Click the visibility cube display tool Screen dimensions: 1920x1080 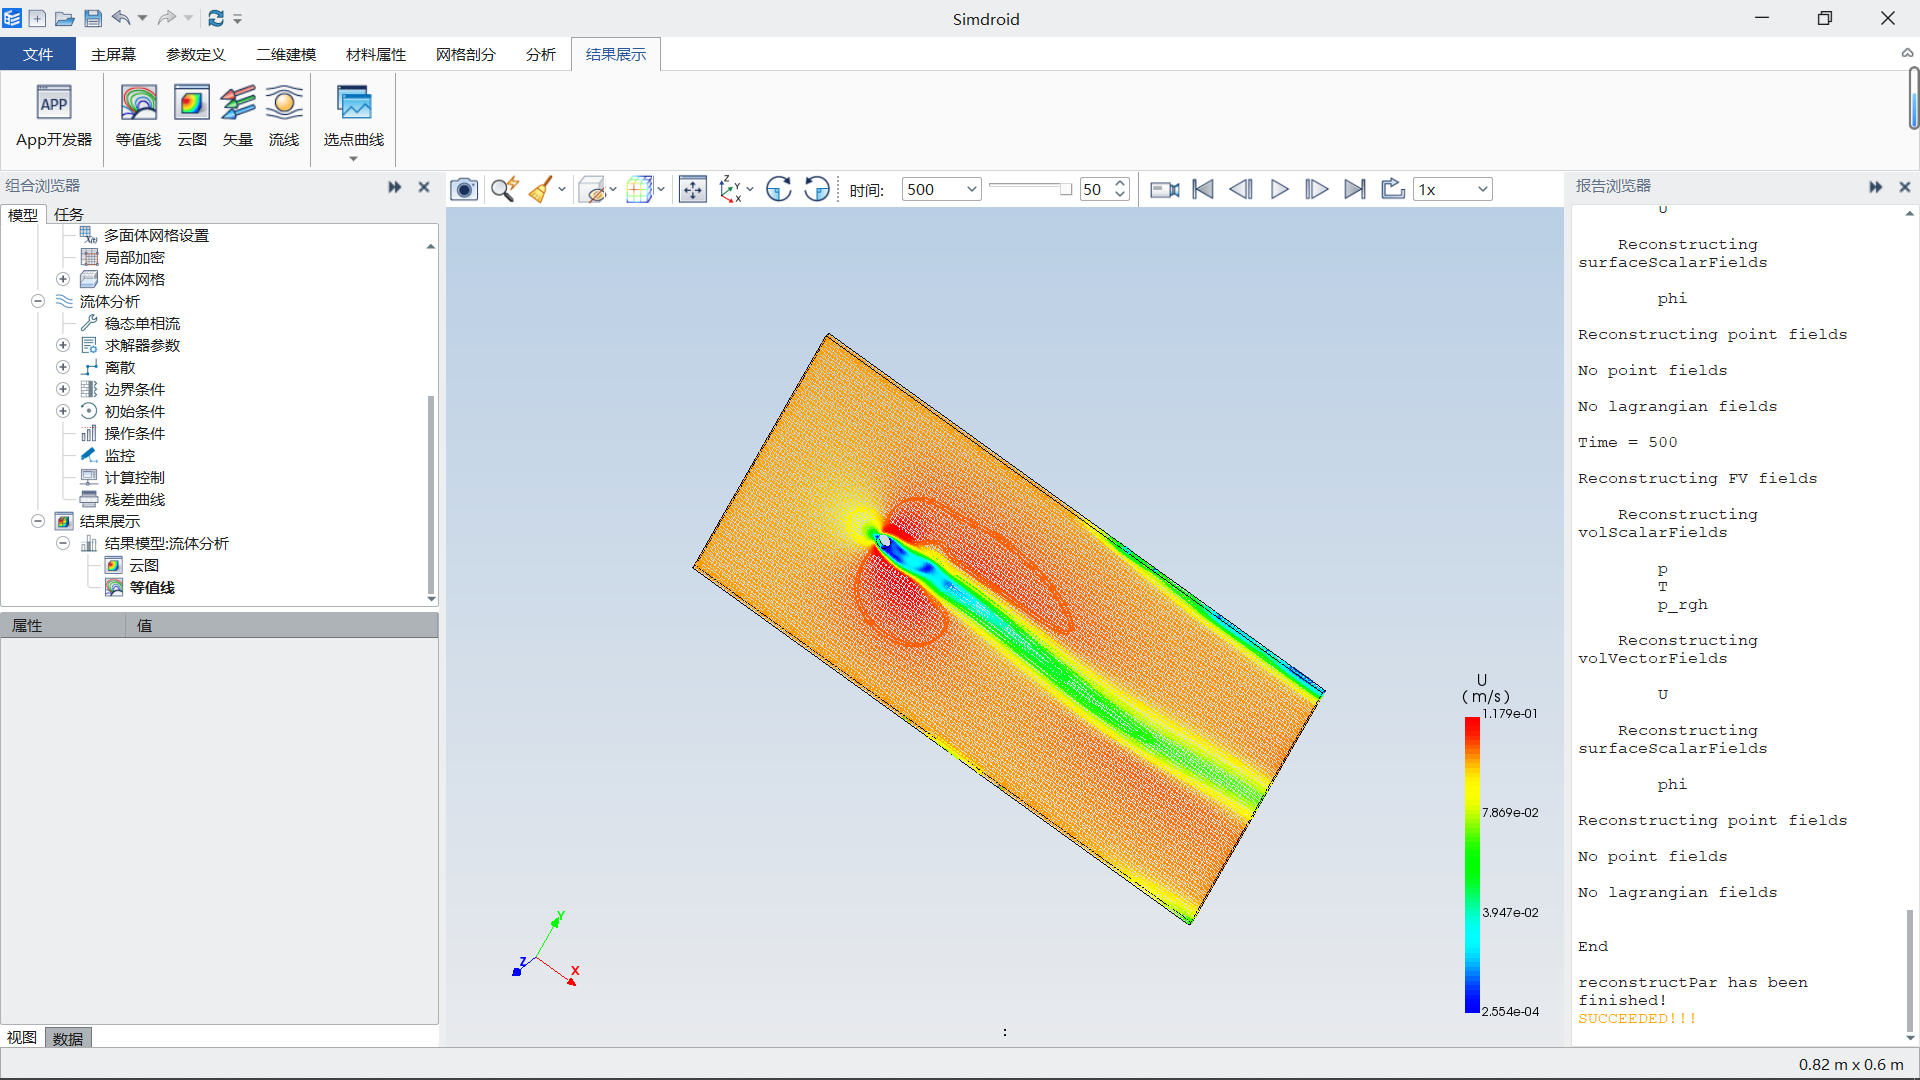click(x=594, y=189)
